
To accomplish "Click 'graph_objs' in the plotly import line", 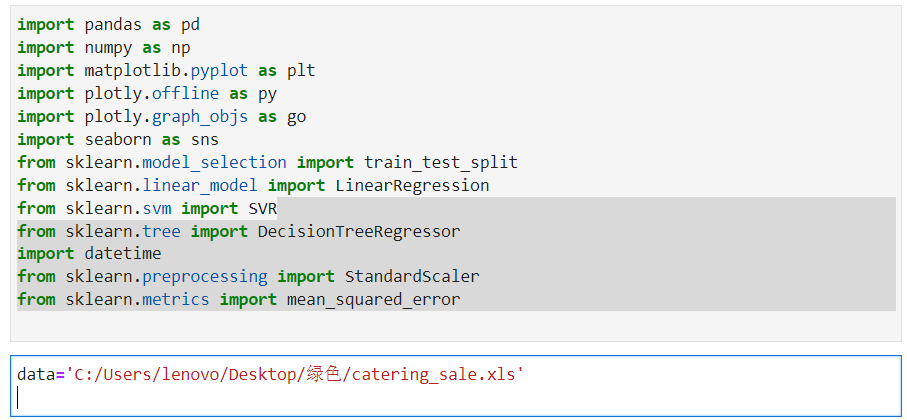I will point(200,116).
